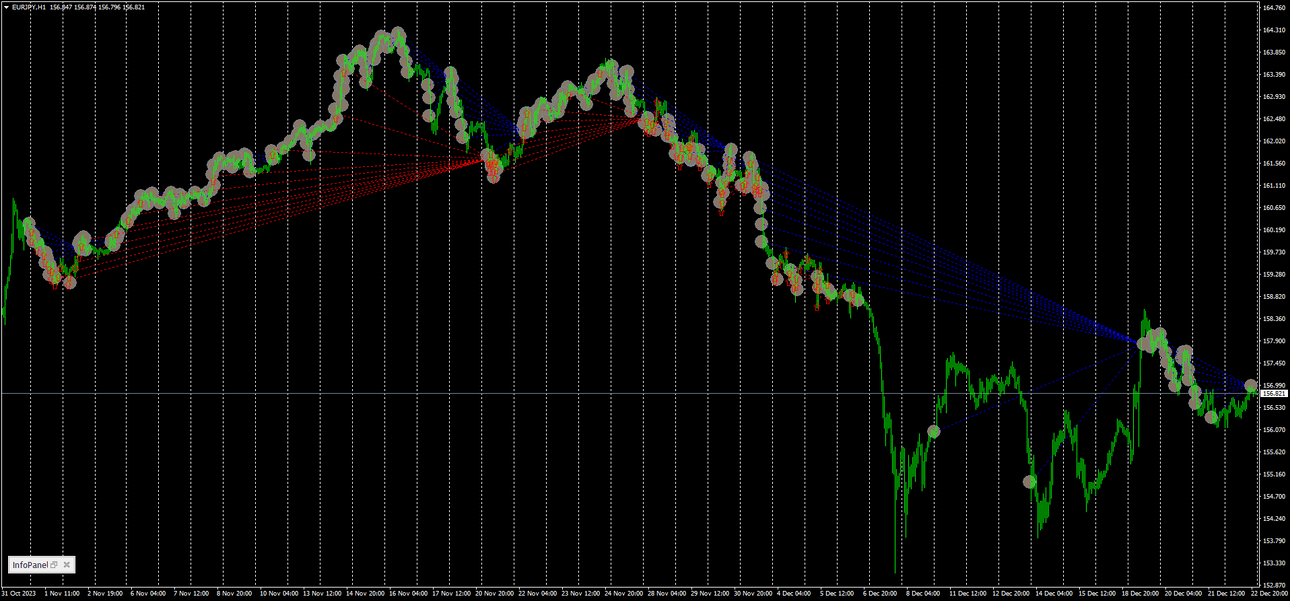Click the 164.760 price scale value
The width and height of the screenshot is (1290, 601).
tap(1274, 8)
